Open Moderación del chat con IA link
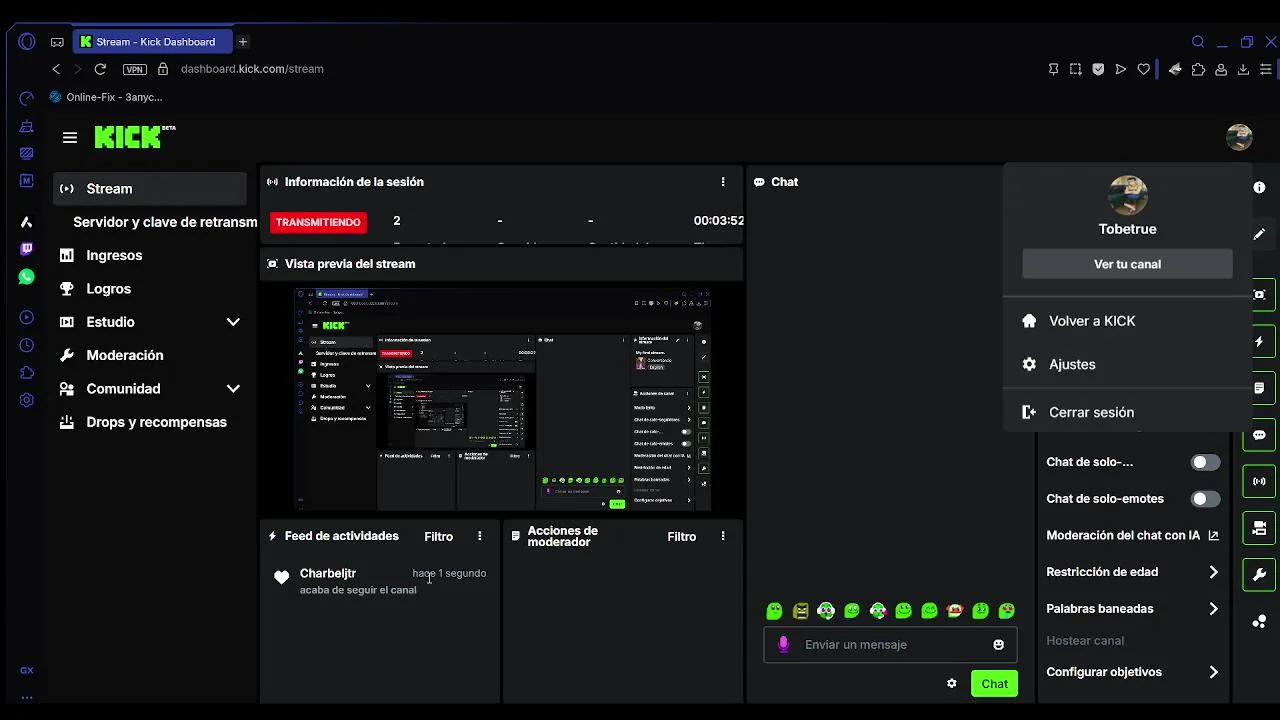The image size is (1280, 720). 1132,535
